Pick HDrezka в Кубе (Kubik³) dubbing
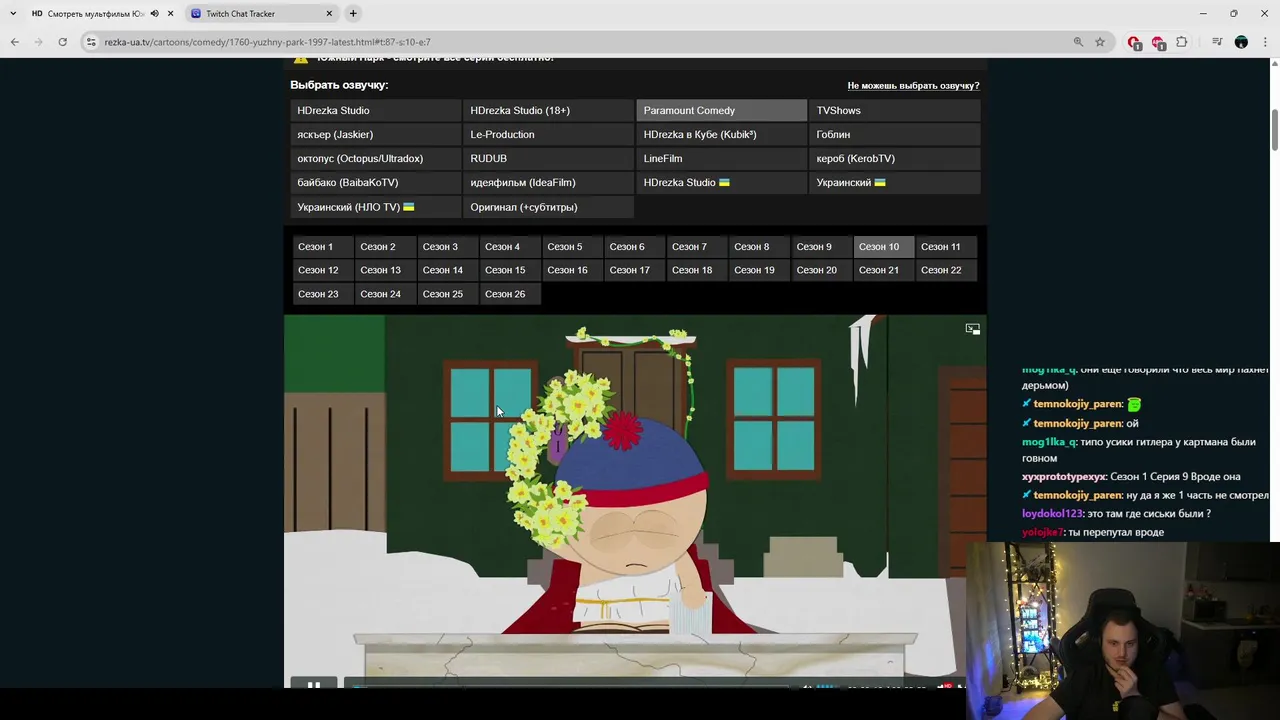 click(722, 134)
